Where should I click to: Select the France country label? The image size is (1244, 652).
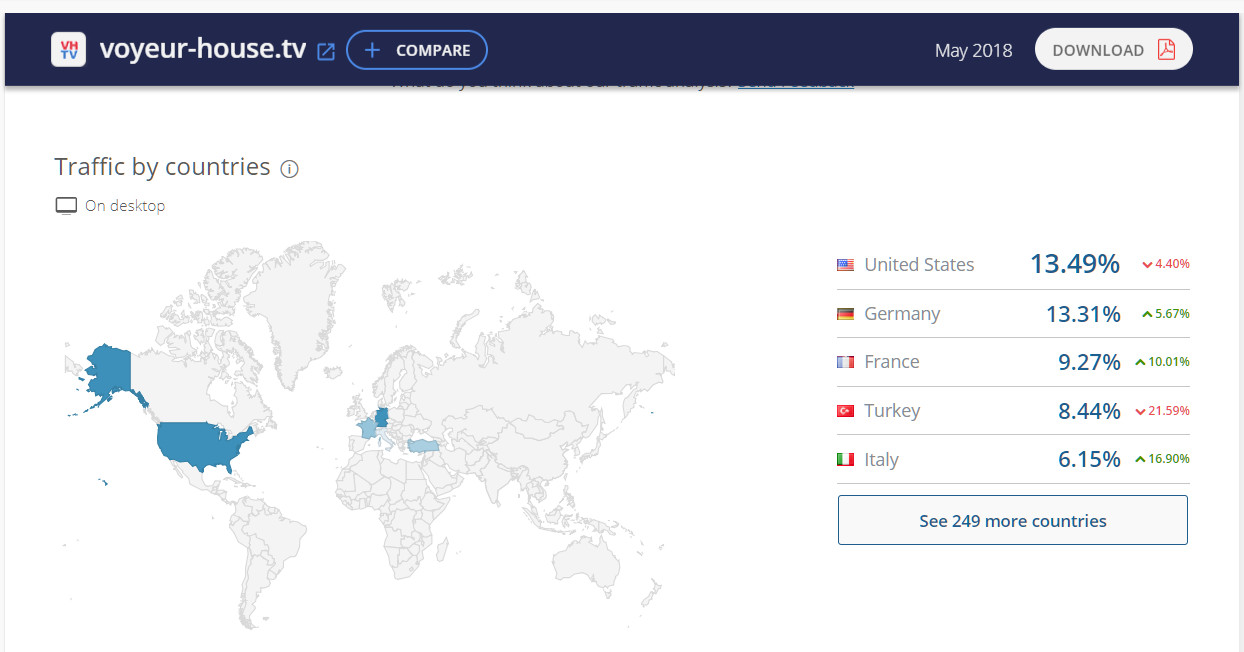pyautogui.click(x=892, y=362)
